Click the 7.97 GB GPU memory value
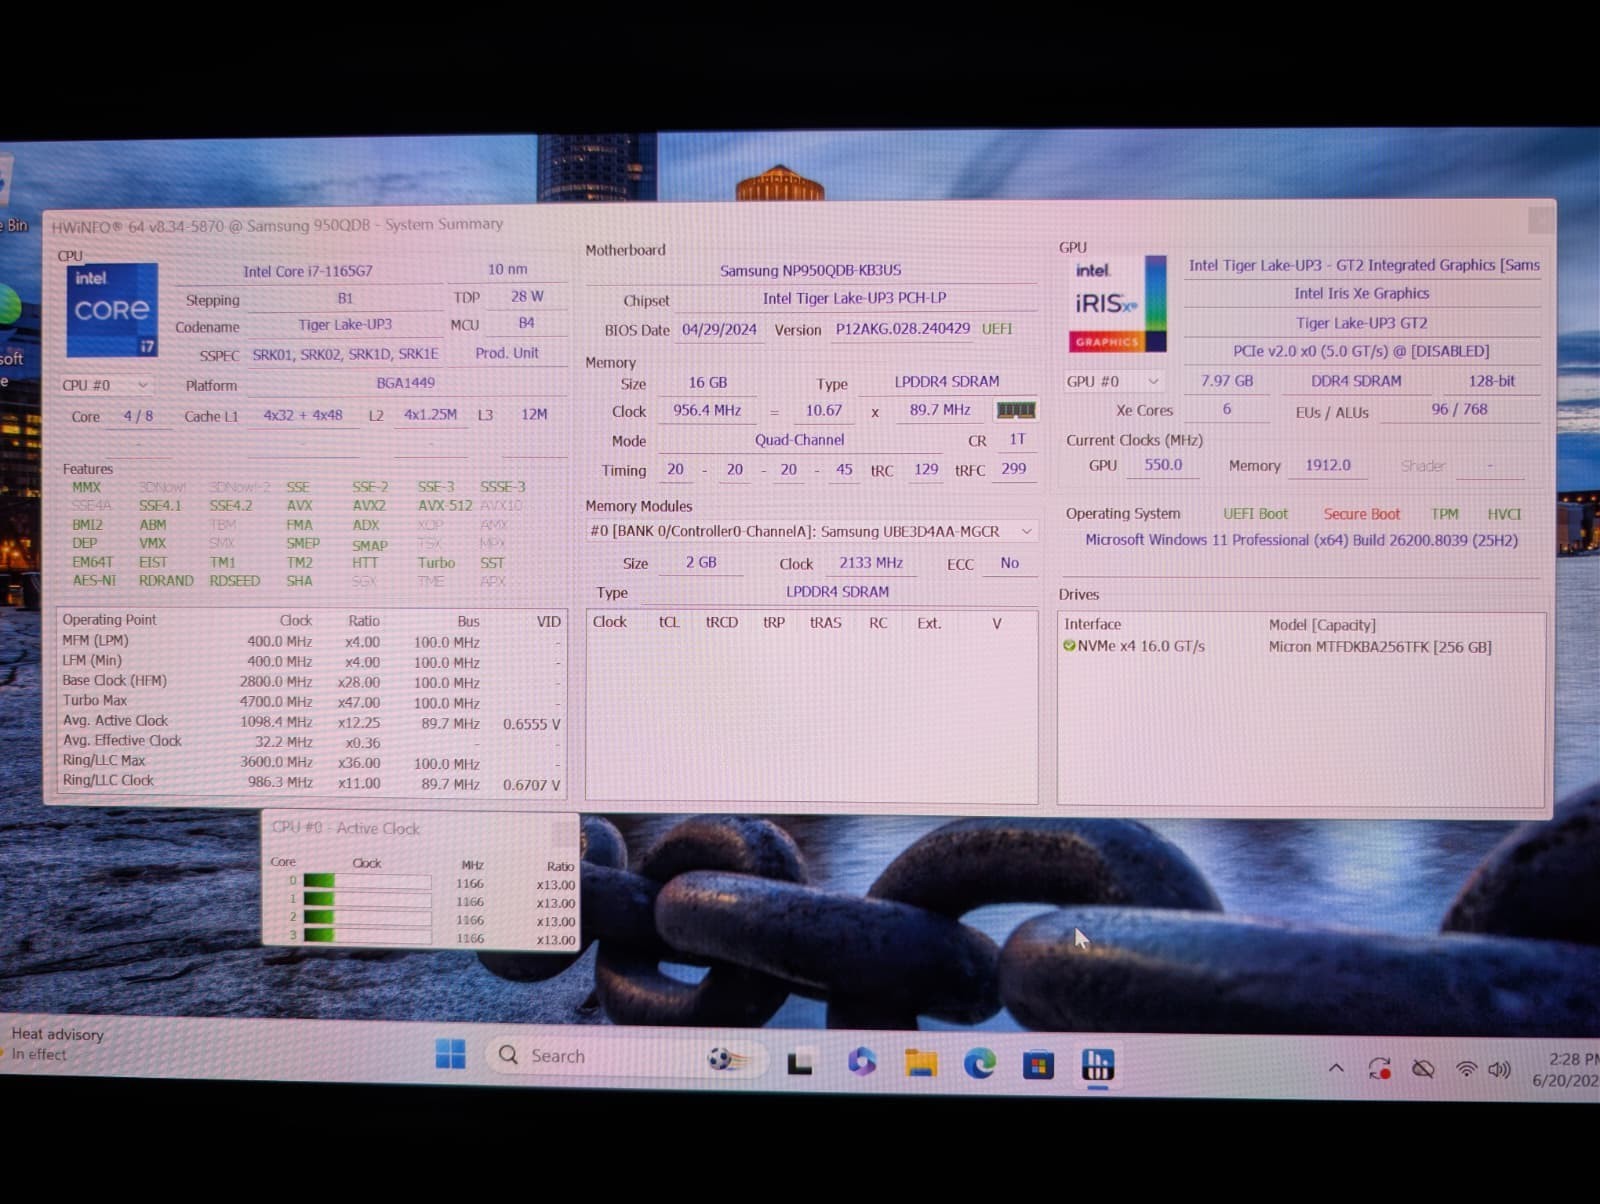Image resolution: width=1600 pixels, height=1204 pixels. pos(1227,381)
